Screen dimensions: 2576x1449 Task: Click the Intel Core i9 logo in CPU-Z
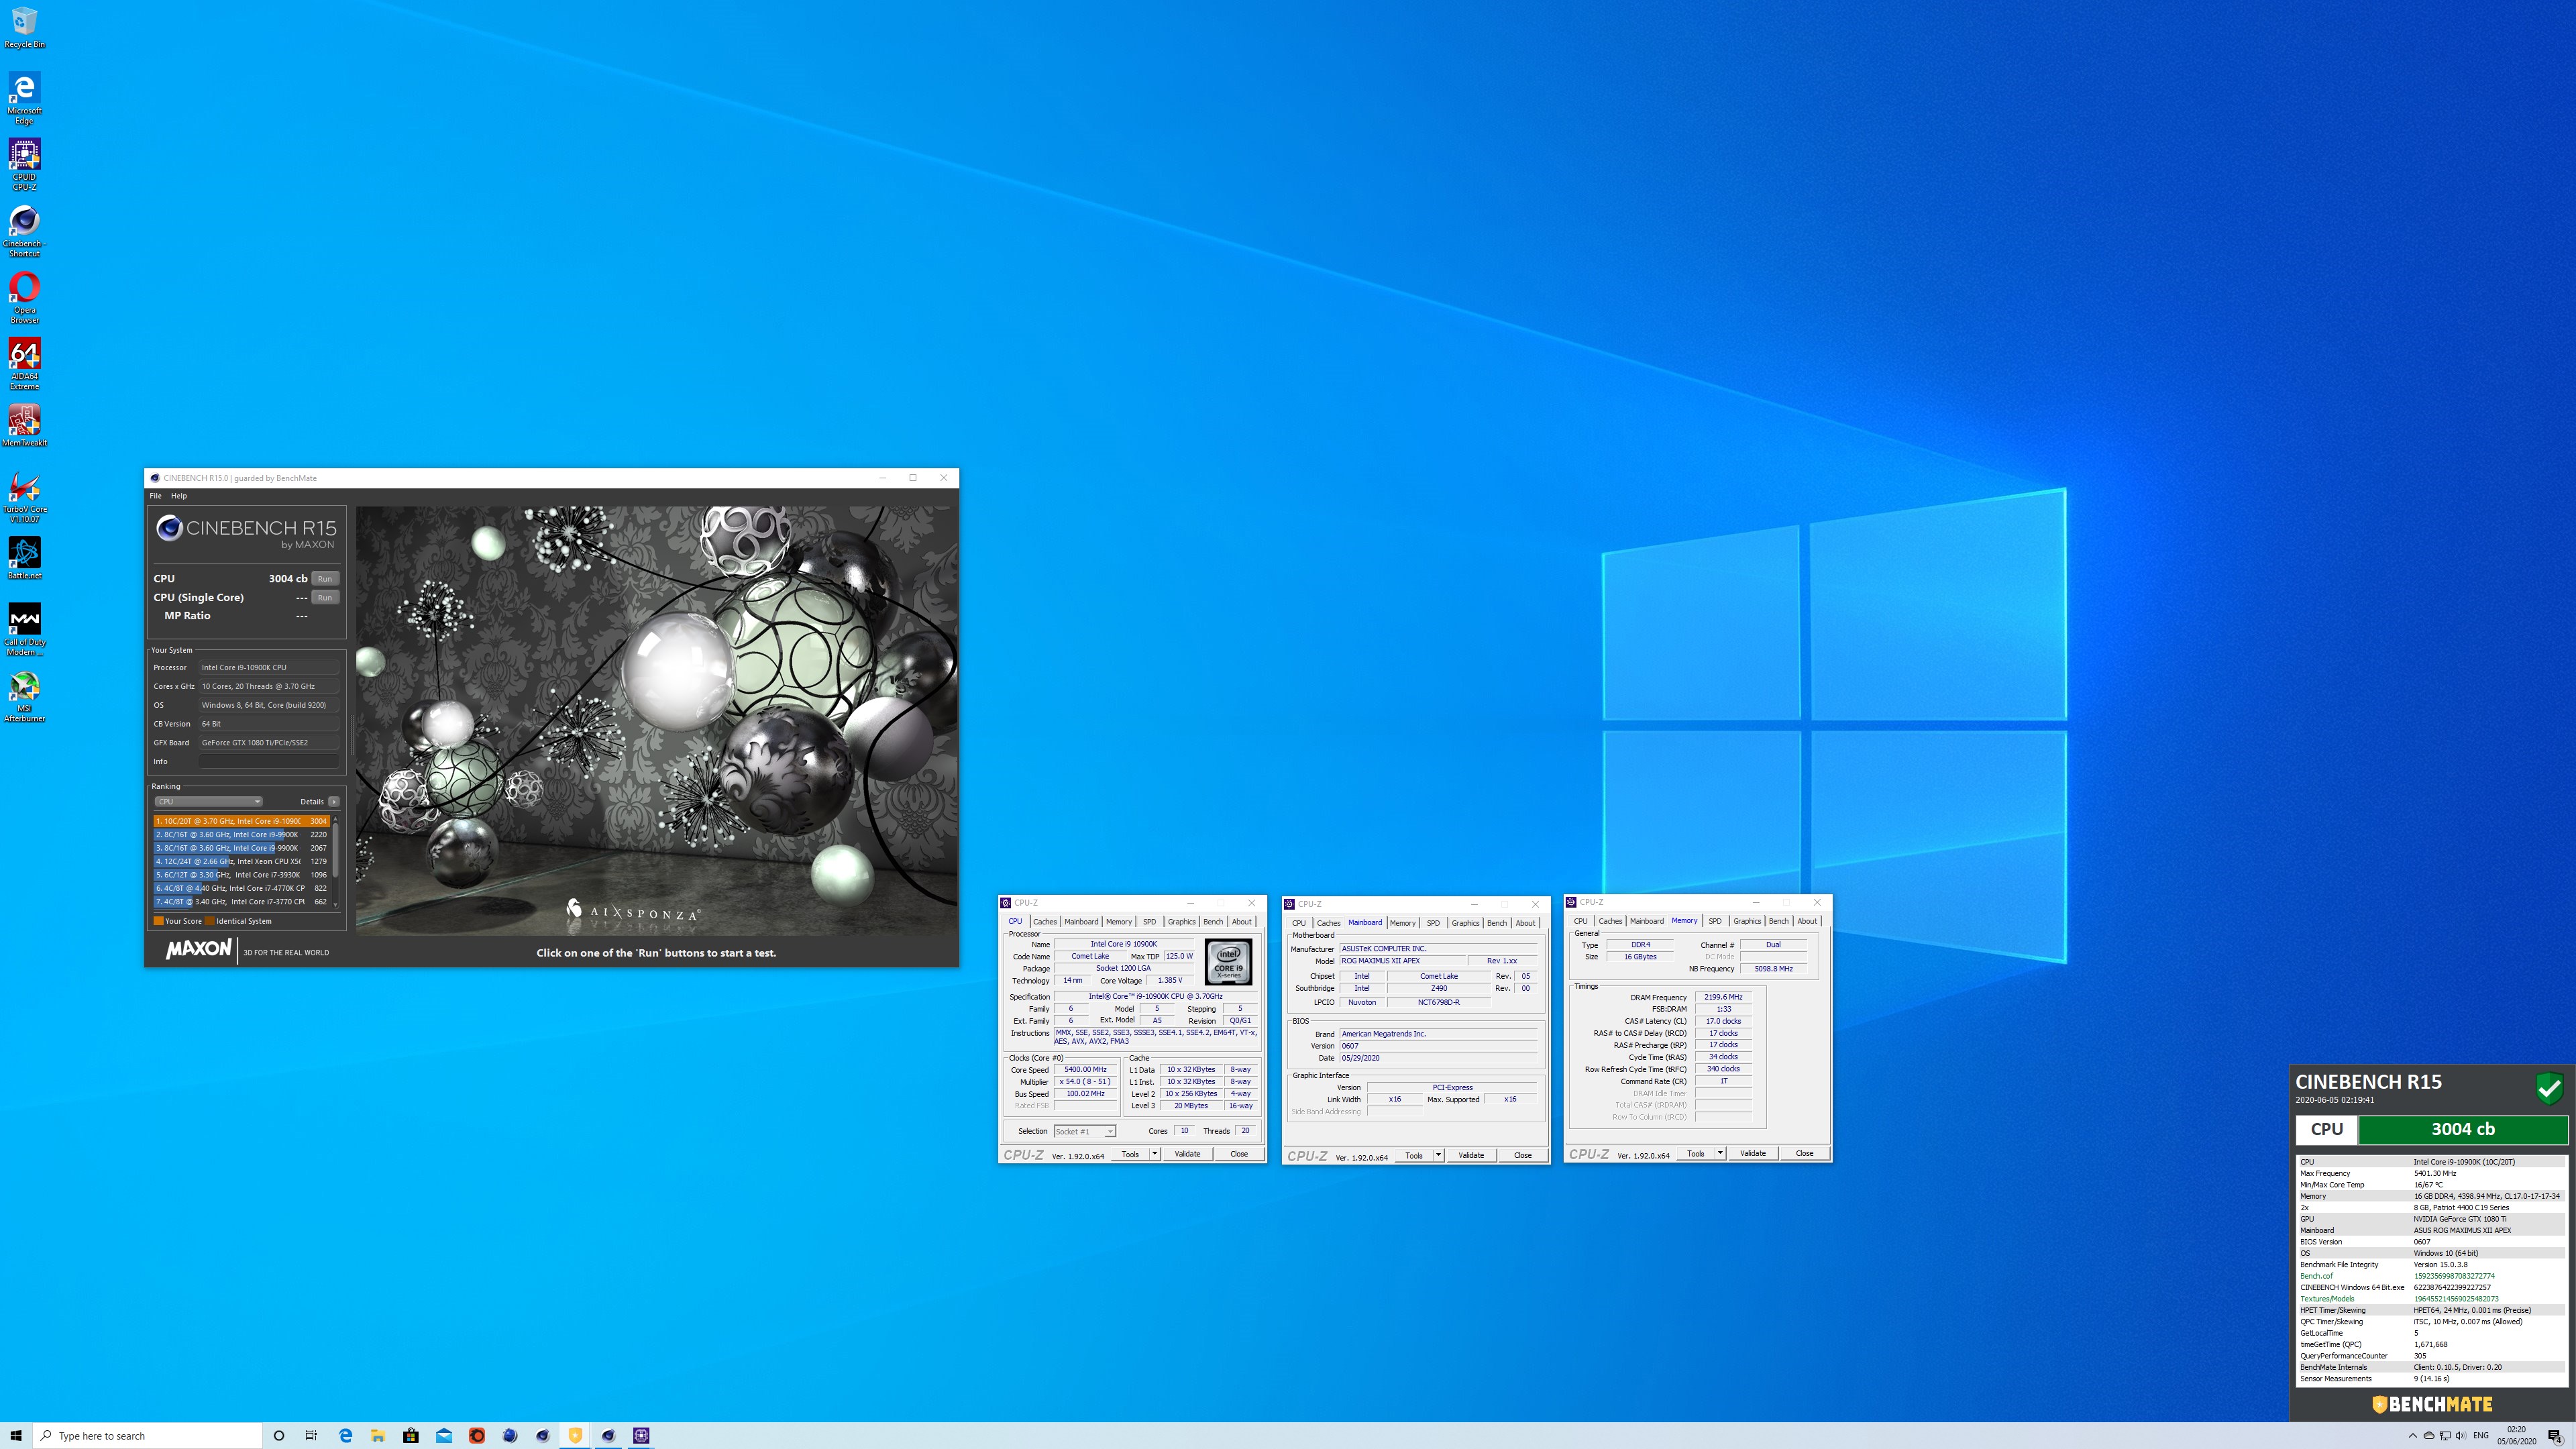point(1228,963)
